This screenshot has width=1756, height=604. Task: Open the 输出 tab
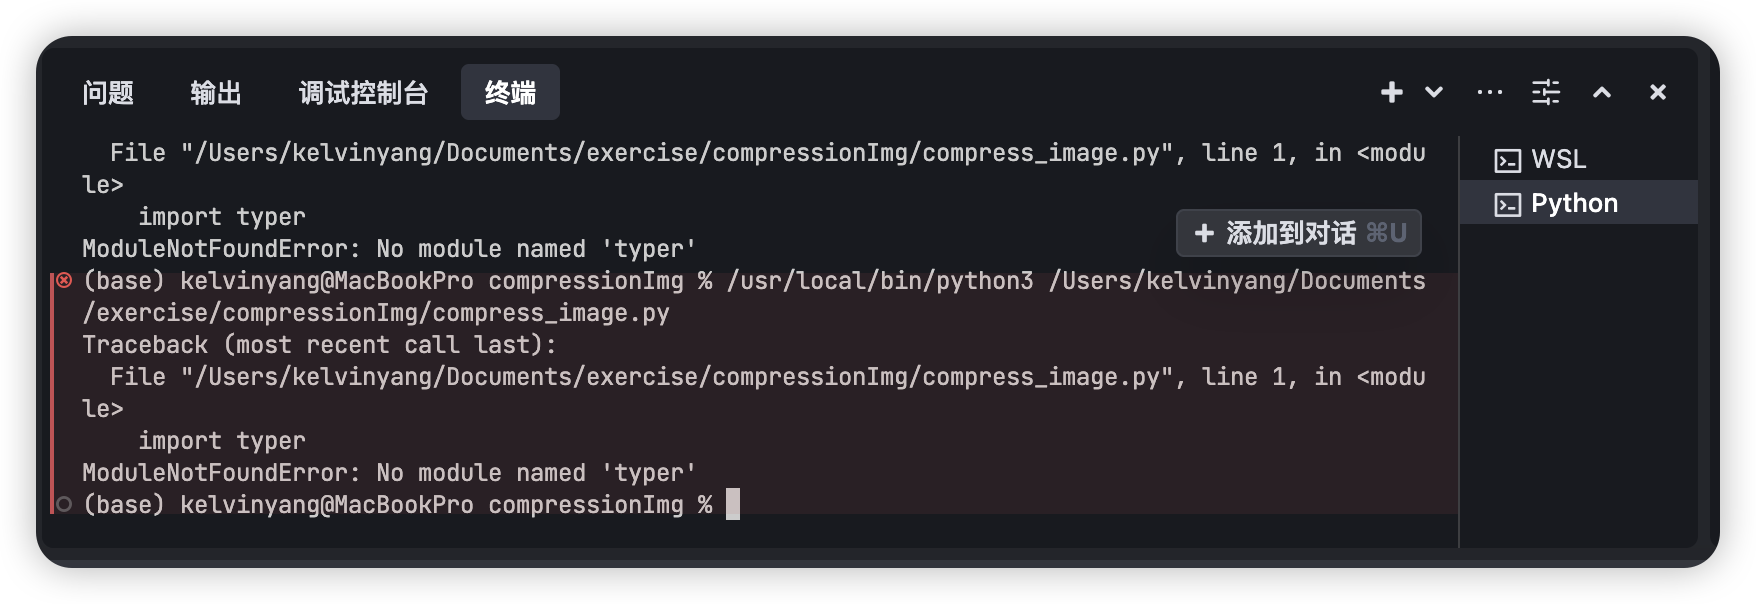click(x=216, y=93)
